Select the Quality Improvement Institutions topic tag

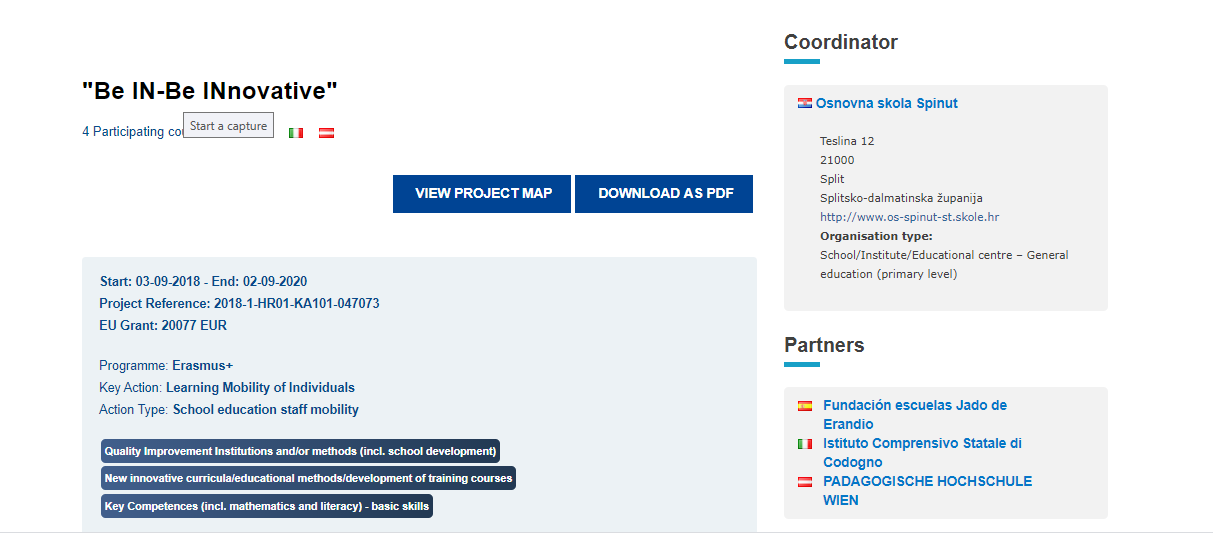(300, 451)
